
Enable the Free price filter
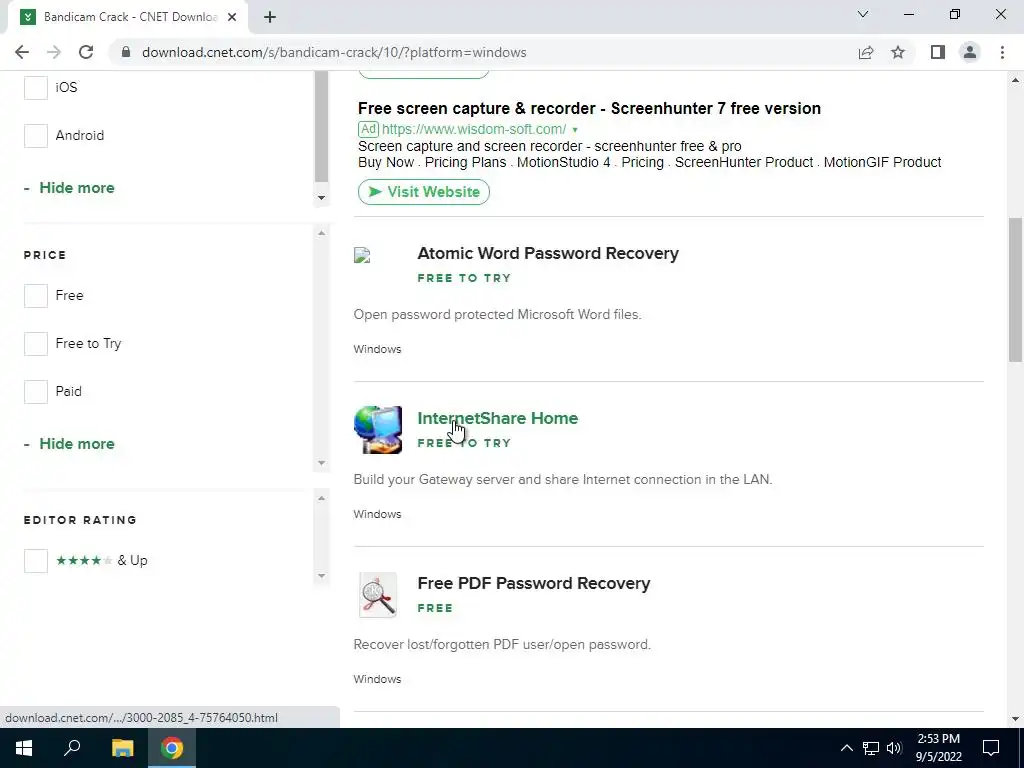(36, 296)
